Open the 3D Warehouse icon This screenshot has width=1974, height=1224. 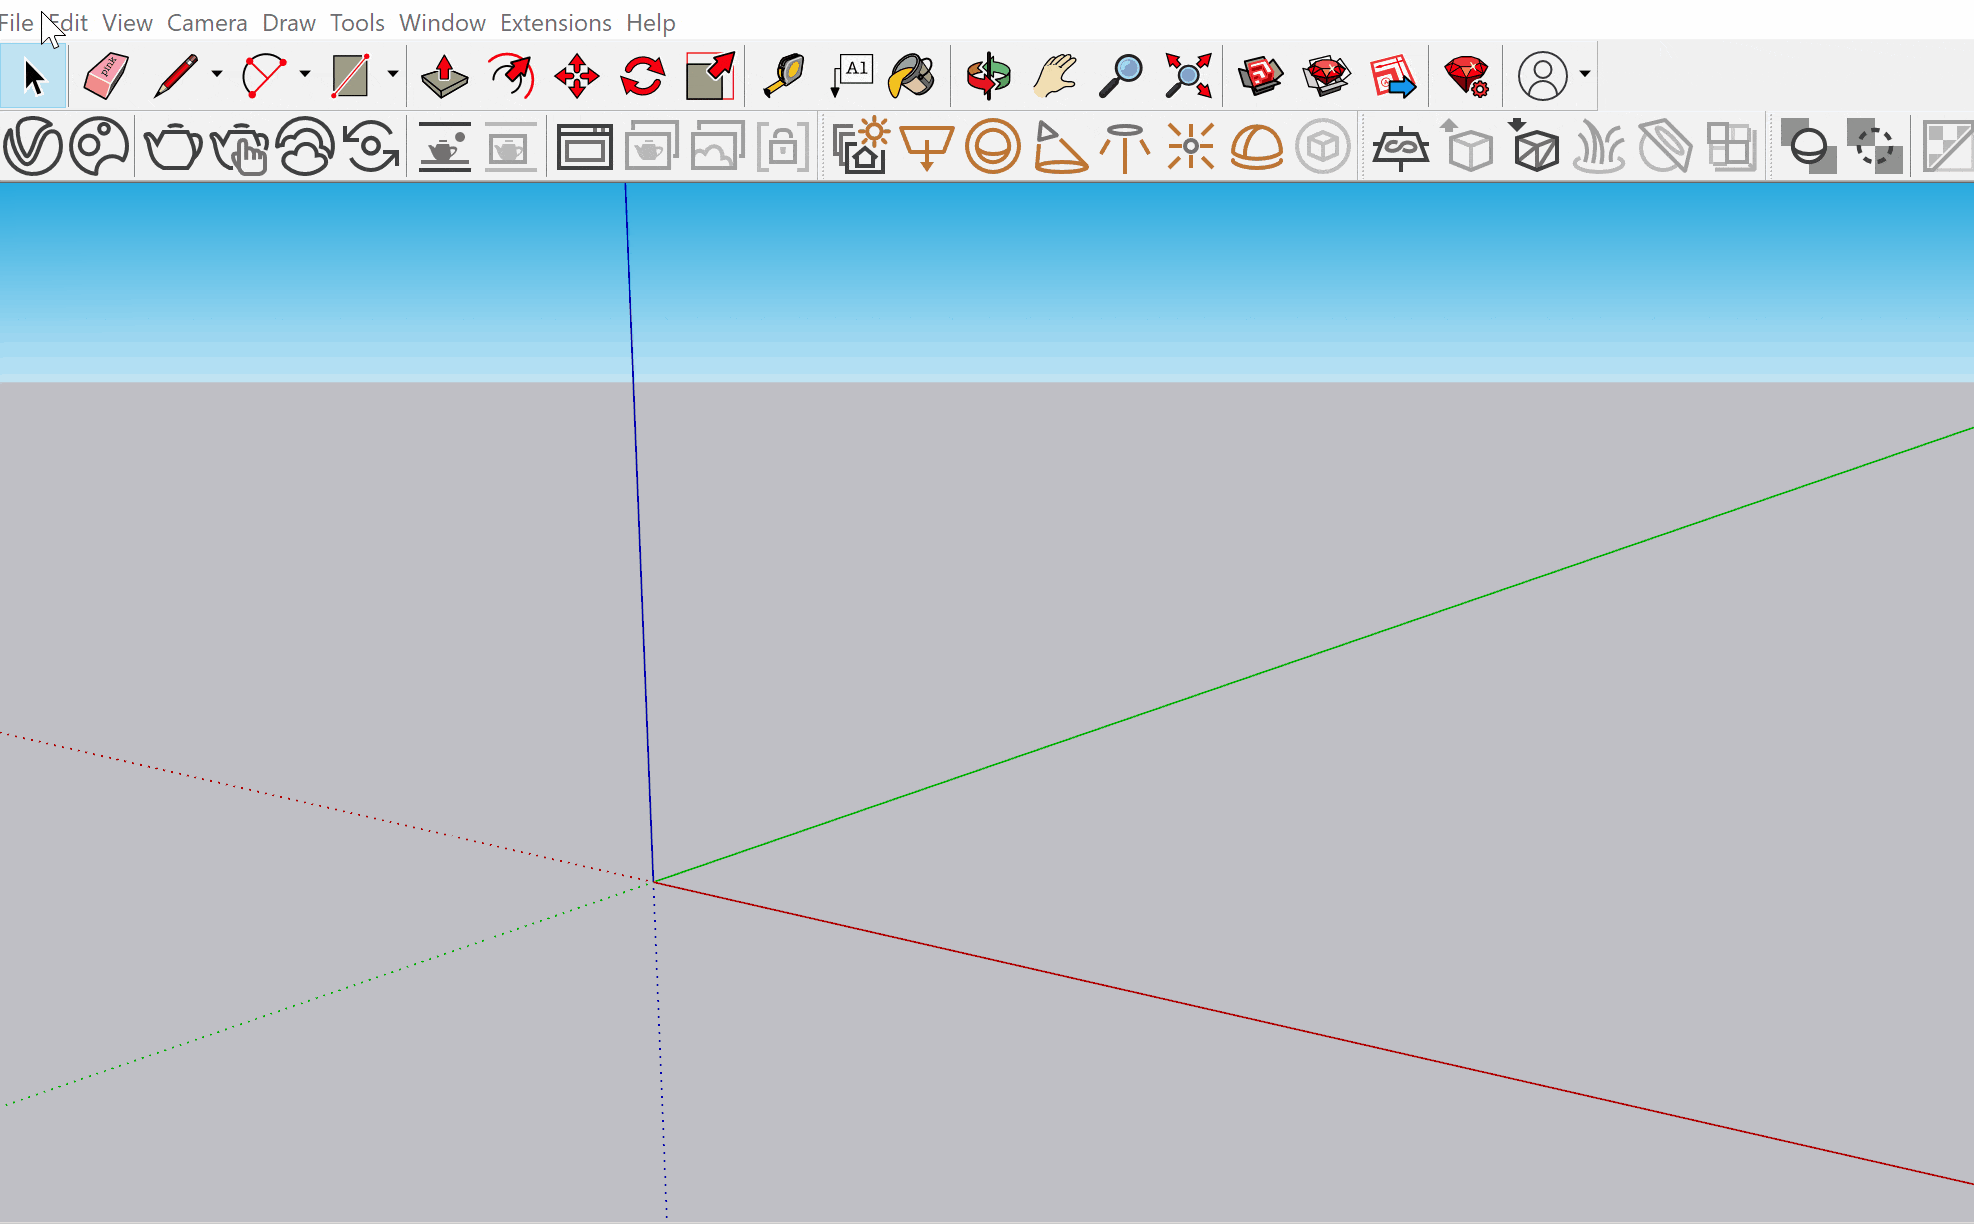(1260, 76)
